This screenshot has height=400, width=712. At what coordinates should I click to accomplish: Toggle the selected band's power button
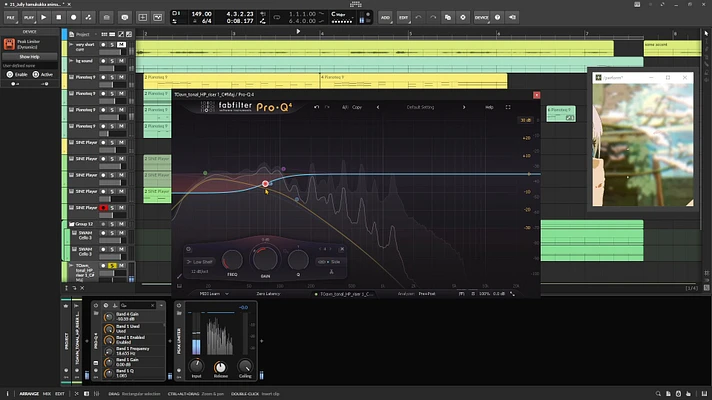coord(188,249)
